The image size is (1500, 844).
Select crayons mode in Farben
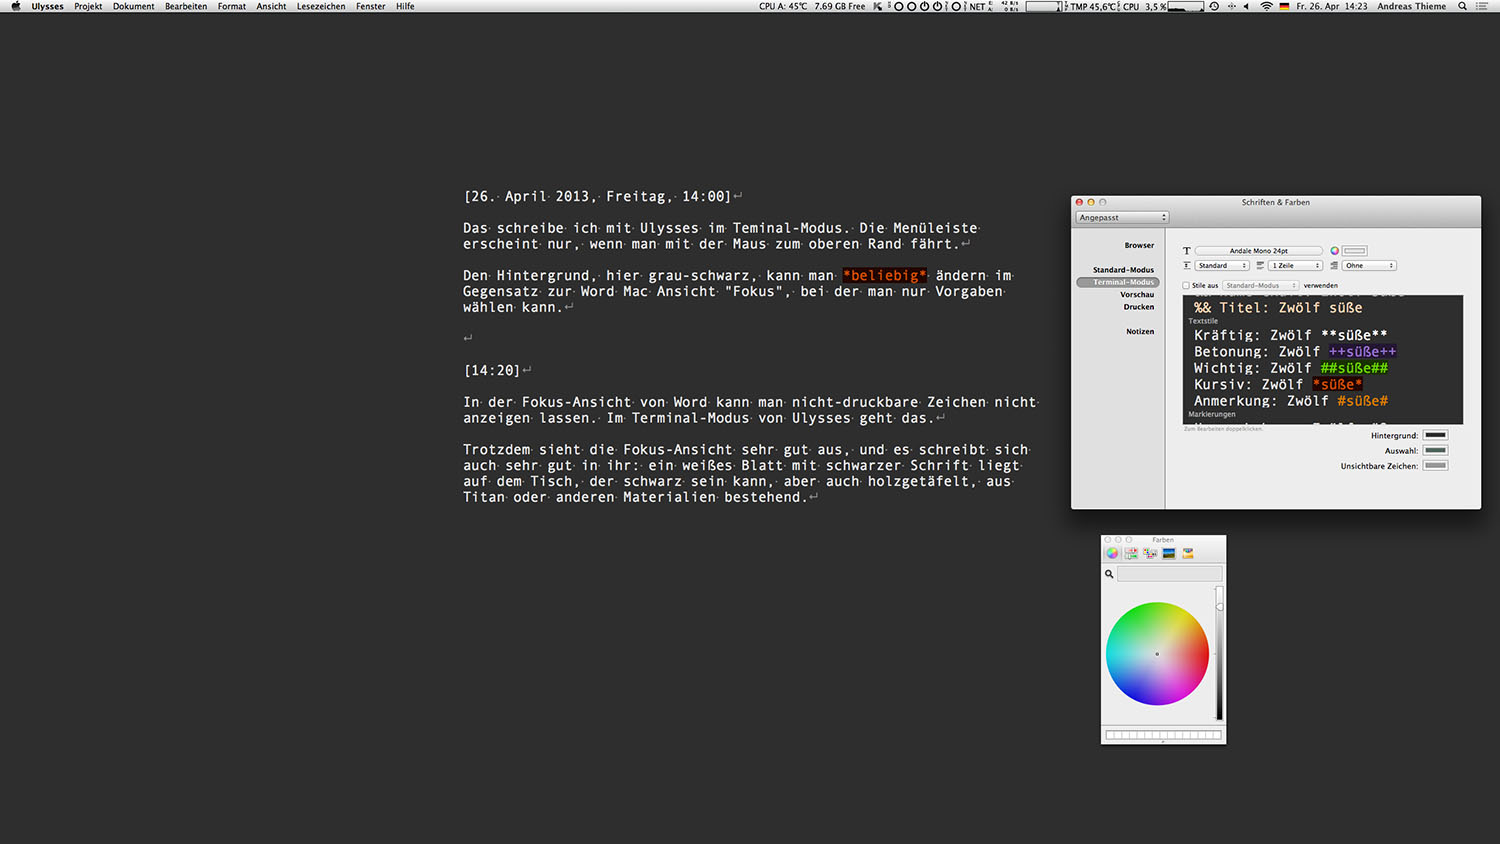[x=1188, y=553]
